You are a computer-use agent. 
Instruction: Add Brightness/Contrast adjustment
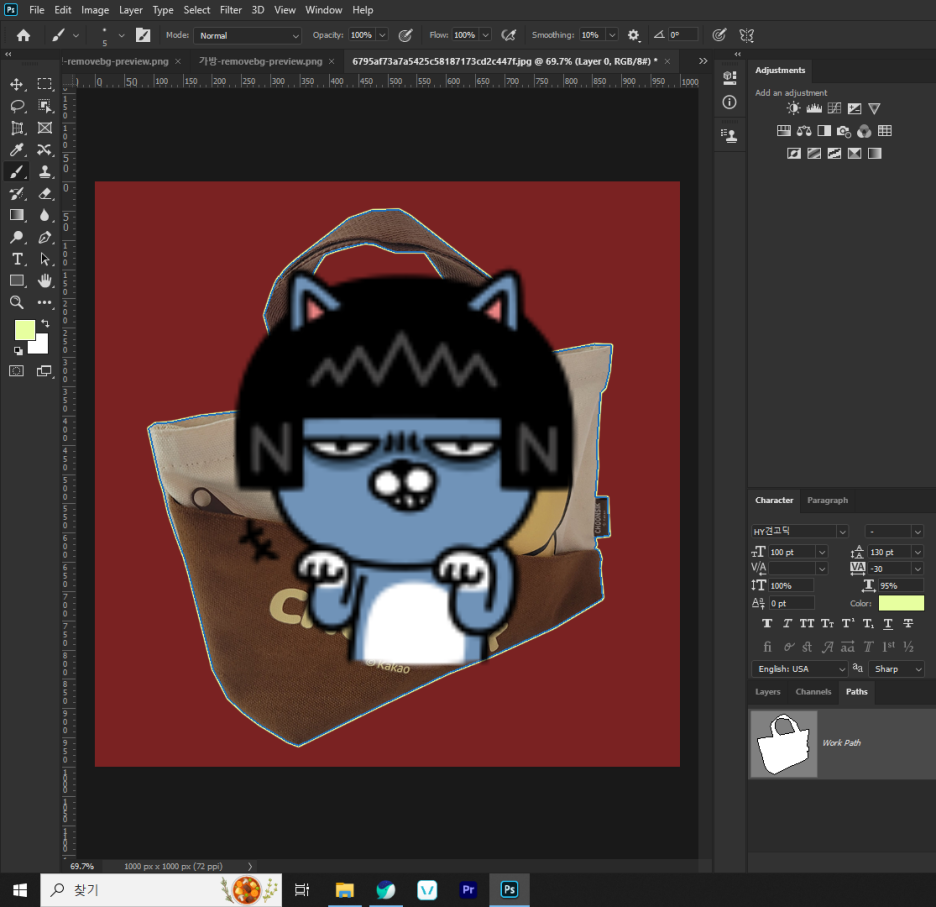(793, 108)
